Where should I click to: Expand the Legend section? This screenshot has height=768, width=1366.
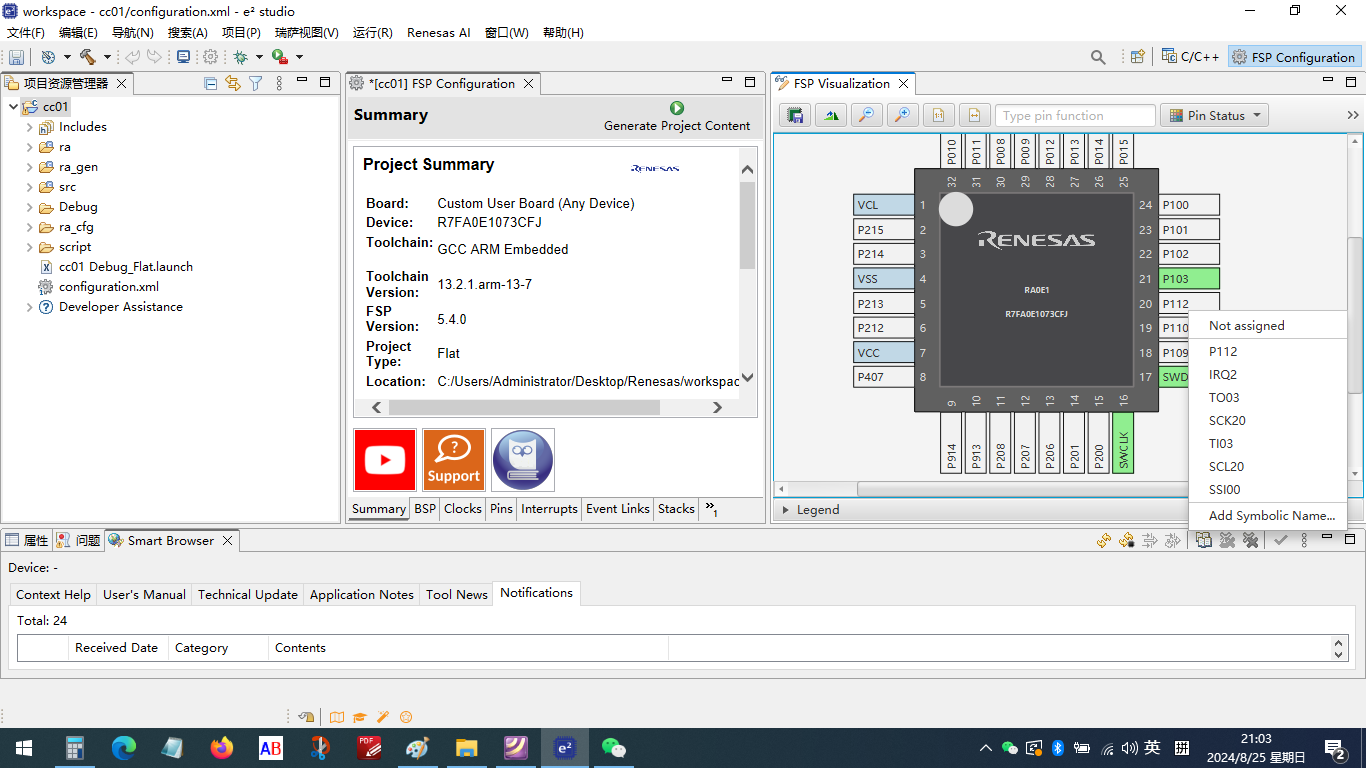point(785,510)
